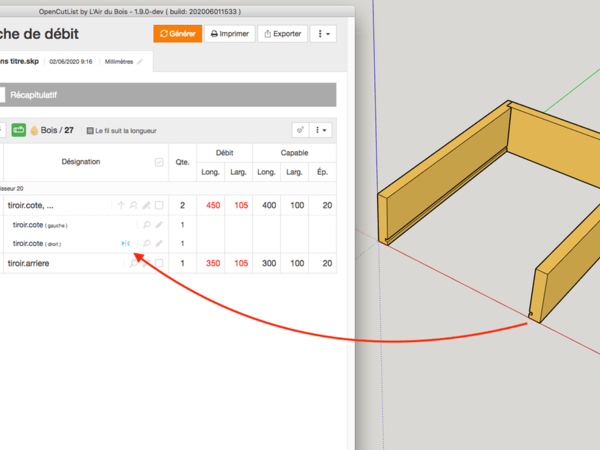
Task: Click the magnifier icon on tiroir.cote gauche
Action: click(x=146, y=225)
